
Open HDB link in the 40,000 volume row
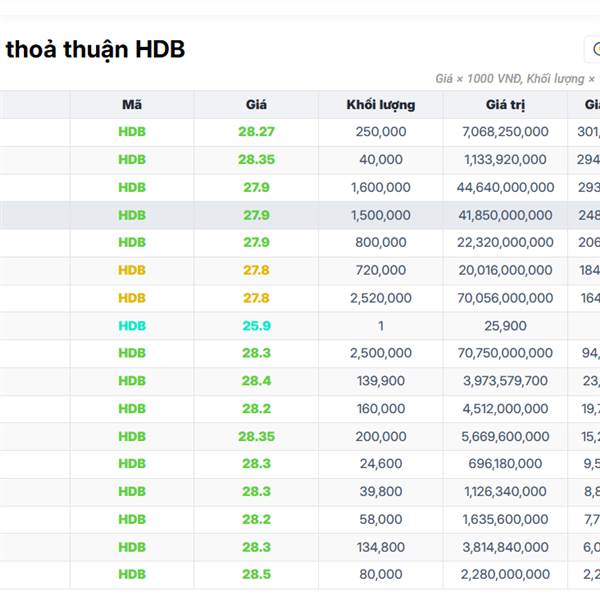(132, 160)
